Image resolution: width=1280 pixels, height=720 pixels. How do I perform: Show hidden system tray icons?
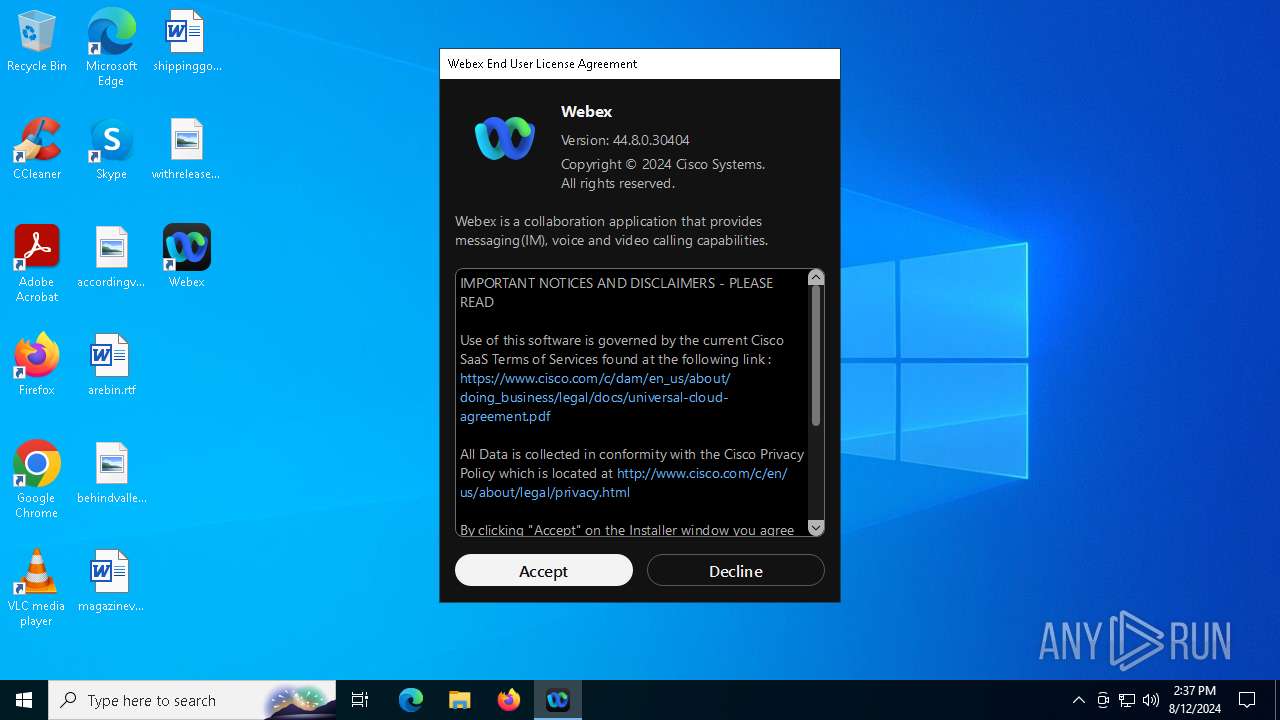coord(1078,700)
